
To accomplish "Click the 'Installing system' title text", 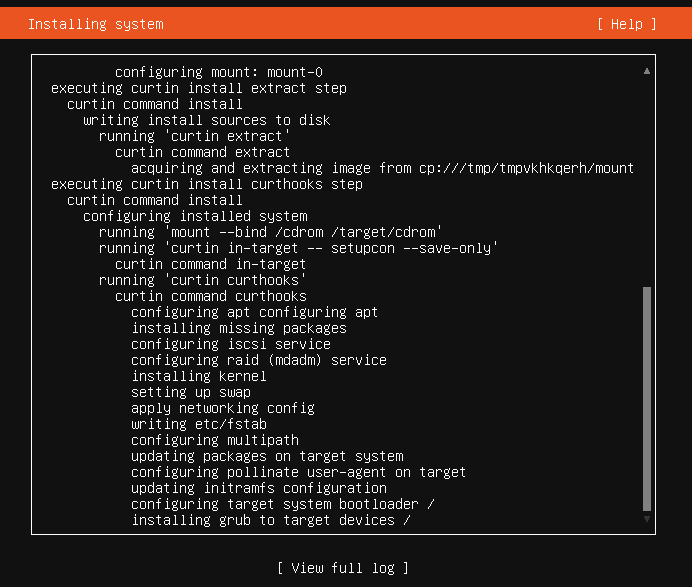I will [x=96, y=24].
